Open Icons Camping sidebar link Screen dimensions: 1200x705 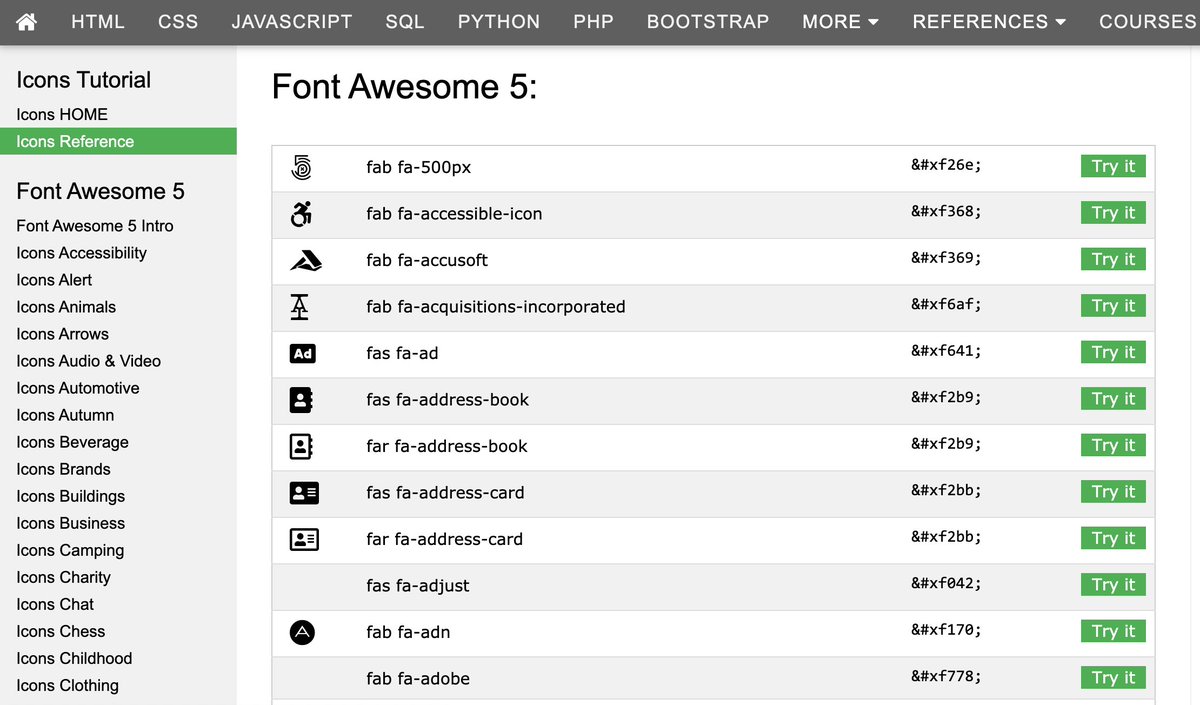tap(70, 550)
